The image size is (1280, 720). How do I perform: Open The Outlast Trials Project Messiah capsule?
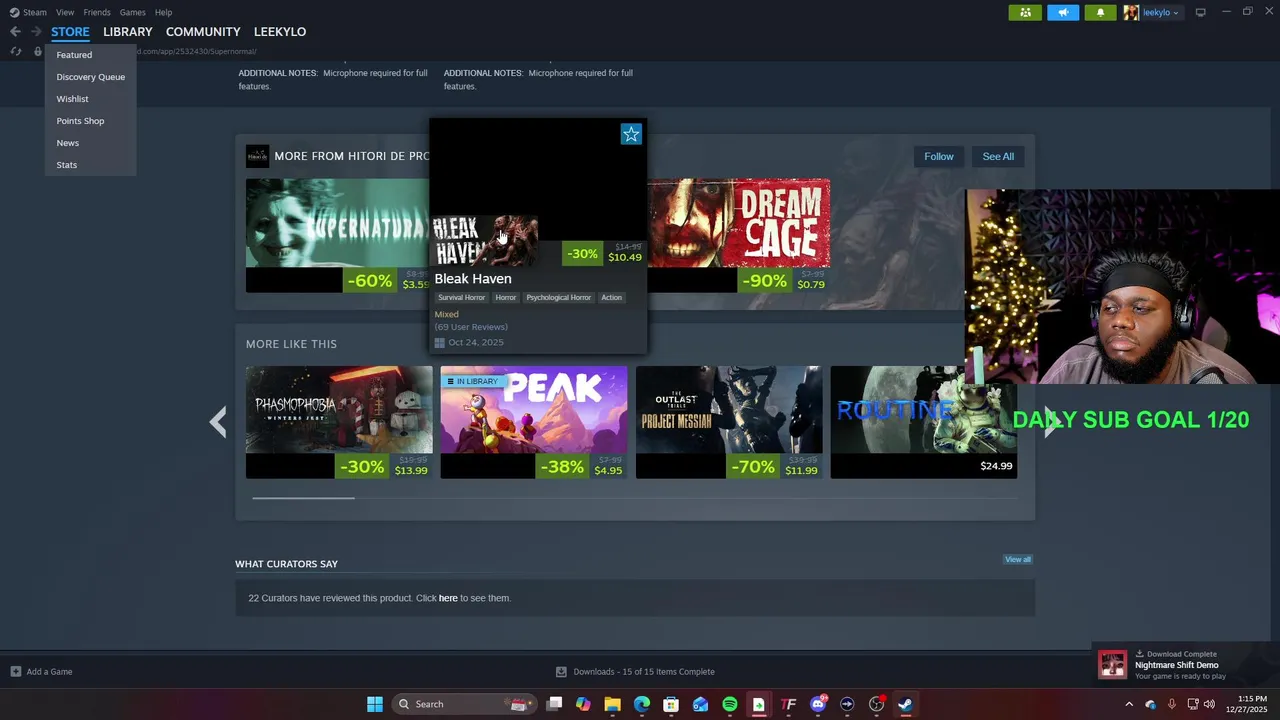point(729,422)
